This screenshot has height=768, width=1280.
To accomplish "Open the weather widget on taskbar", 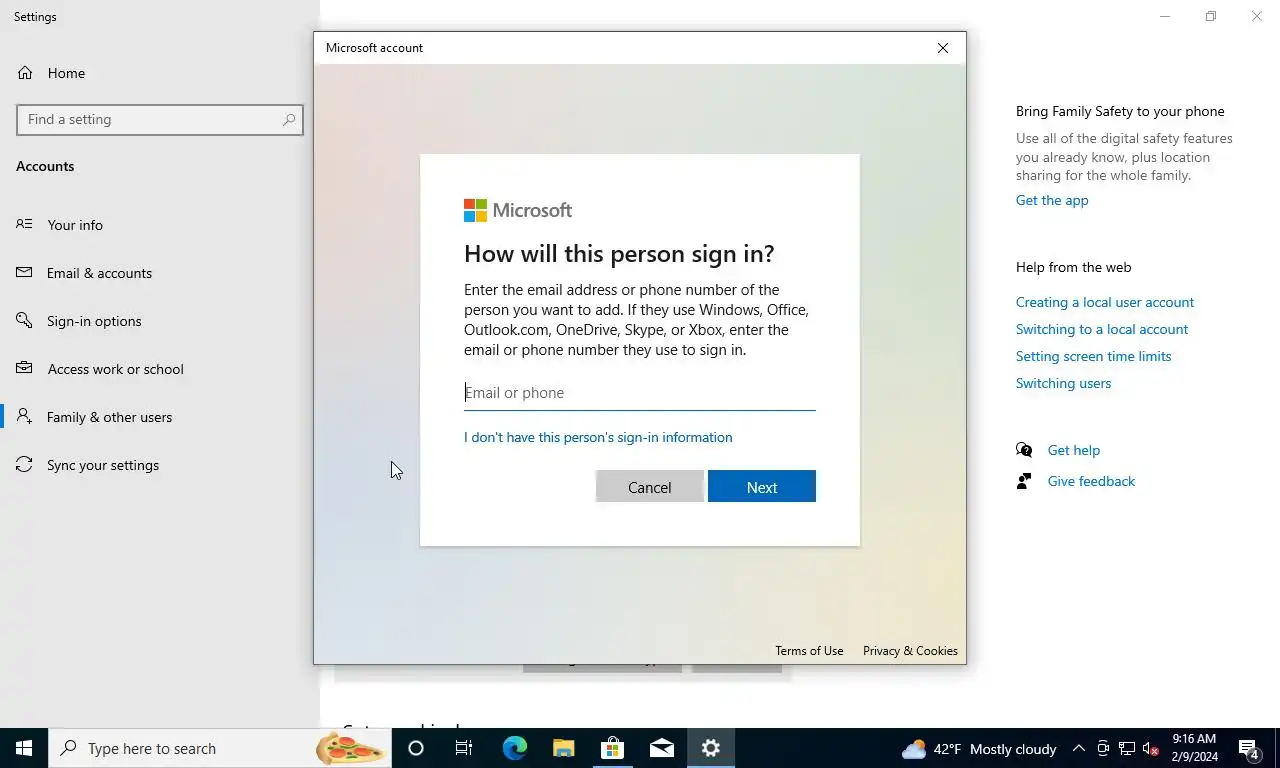I will (979, 748).
